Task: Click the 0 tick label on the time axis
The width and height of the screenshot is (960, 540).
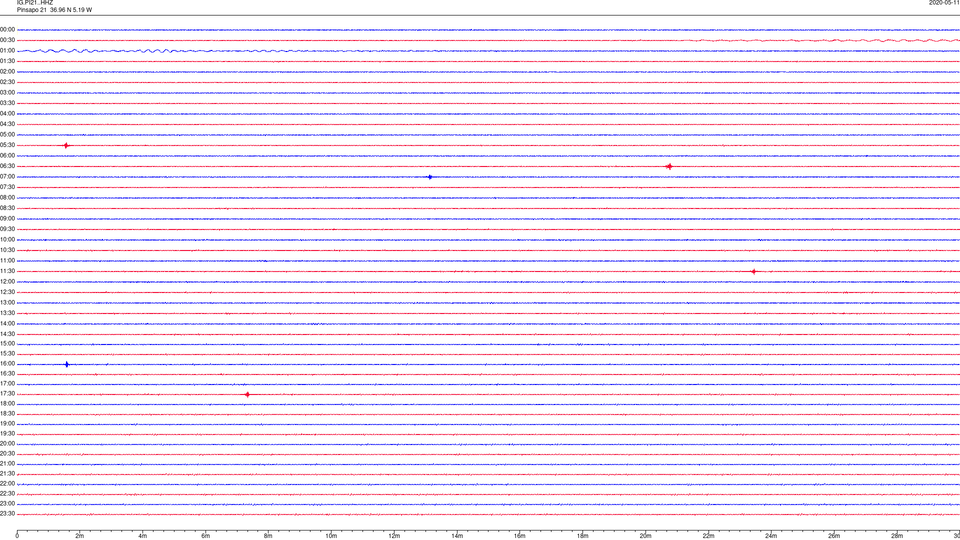Action: point(17,536)
